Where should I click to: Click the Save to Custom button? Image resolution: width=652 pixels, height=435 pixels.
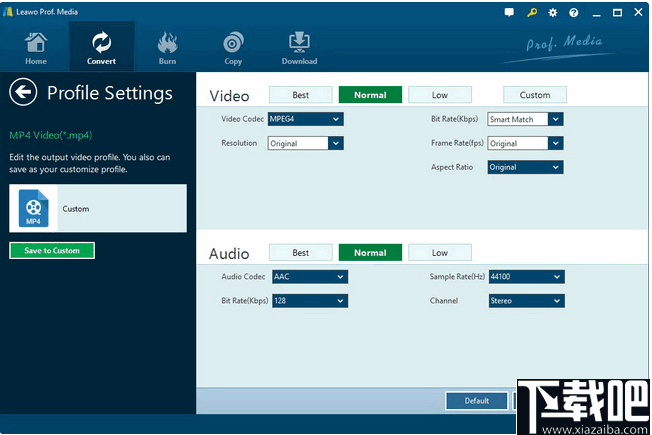point(52,250)
